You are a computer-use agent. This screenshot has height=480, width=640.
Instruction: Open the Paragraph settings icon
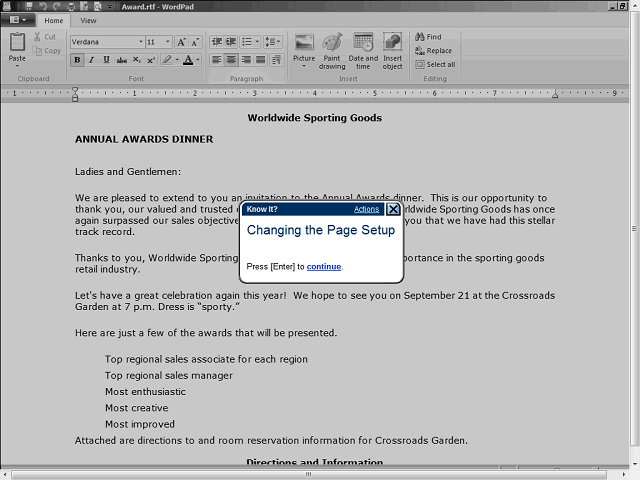tap(276, 60)
